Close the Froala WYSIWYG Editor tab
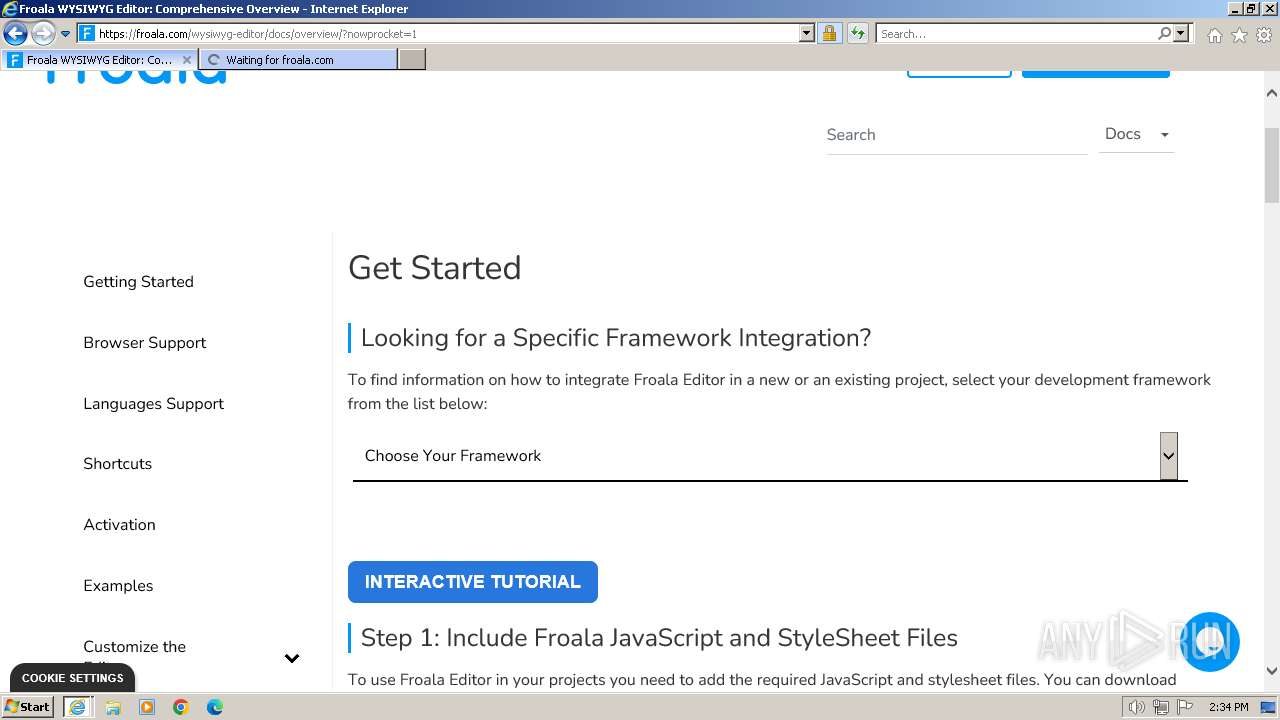 [186, 60]
